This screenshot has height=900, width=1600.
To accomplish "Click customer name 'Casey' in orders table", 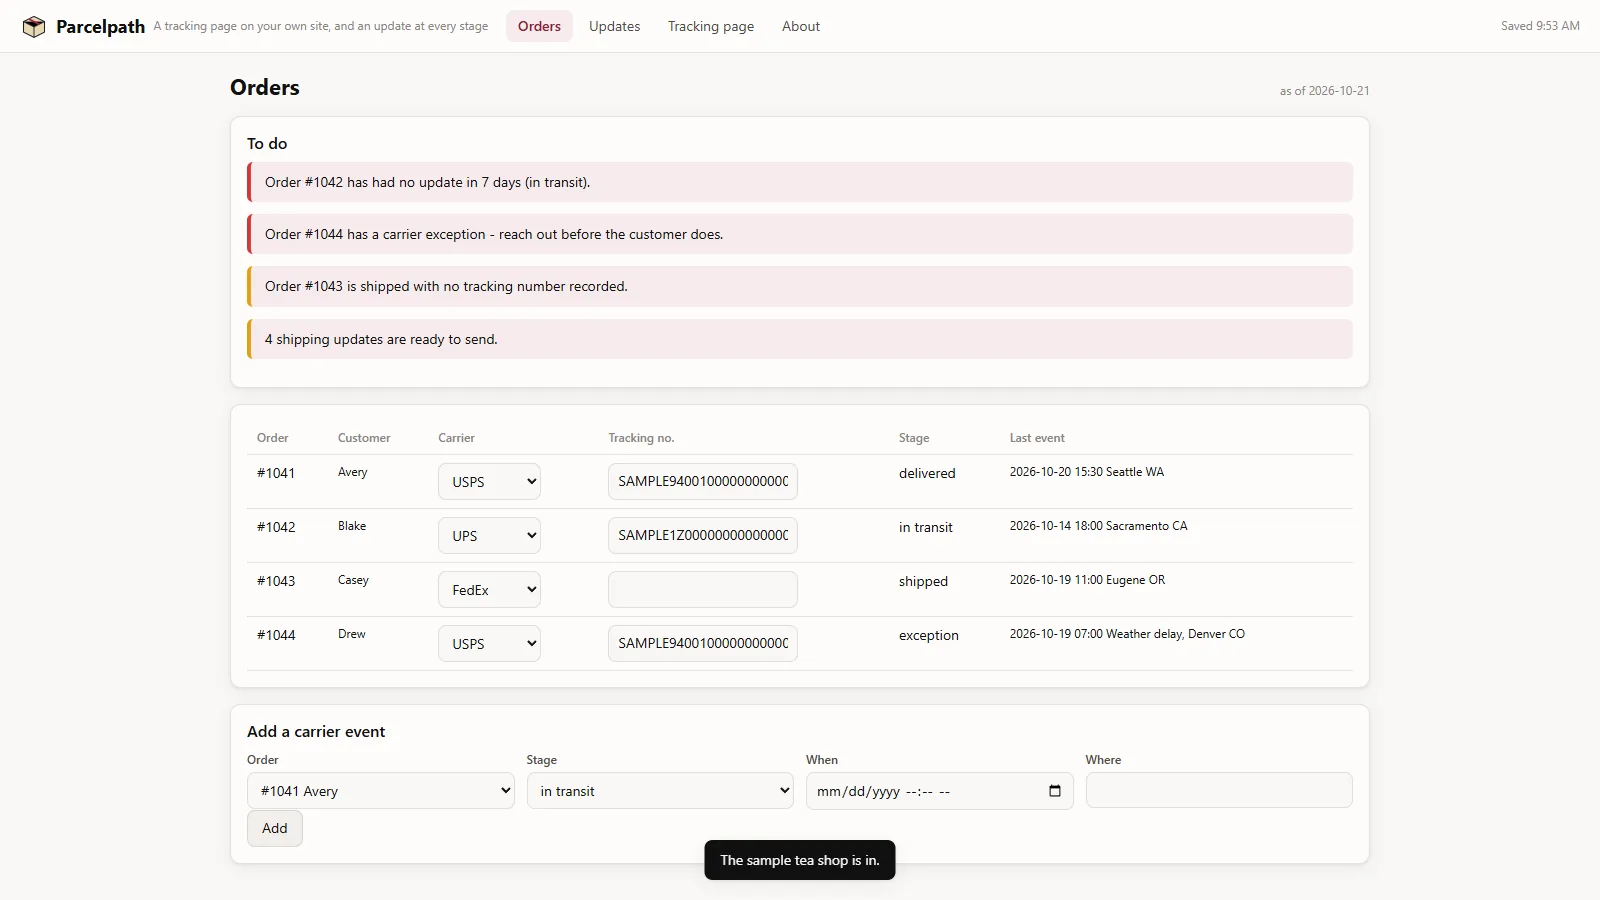I will click(x=354, y=580).
